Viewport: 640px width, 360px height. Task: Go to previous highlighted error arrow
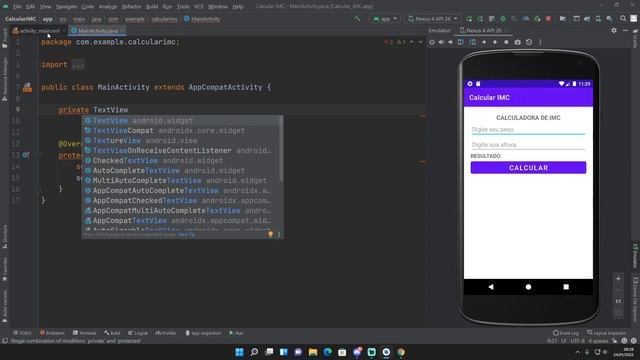pos(411,42)
